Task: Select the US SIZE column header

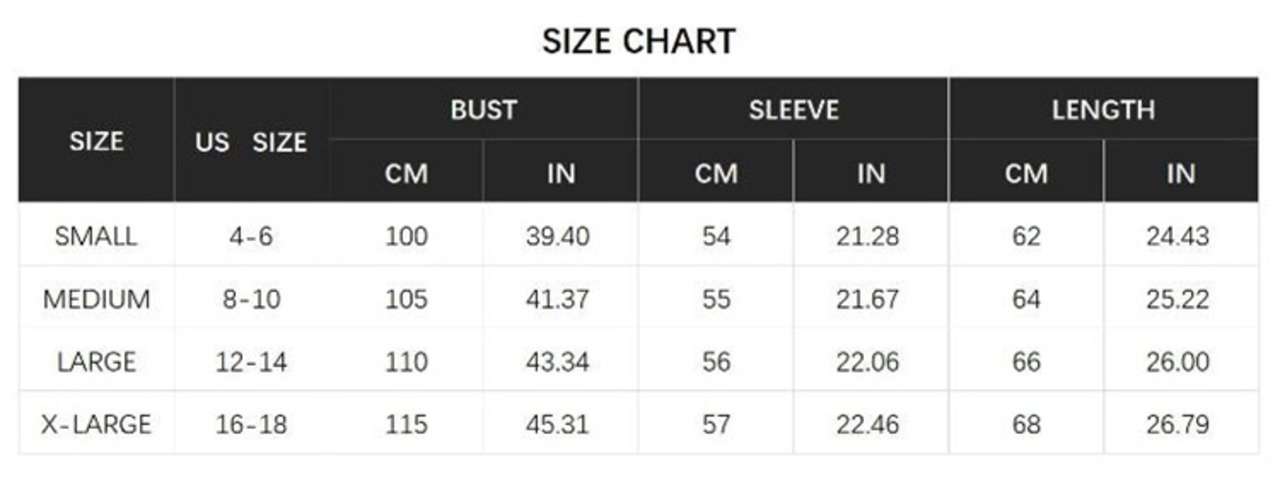Action: click(x=251, y=142)
